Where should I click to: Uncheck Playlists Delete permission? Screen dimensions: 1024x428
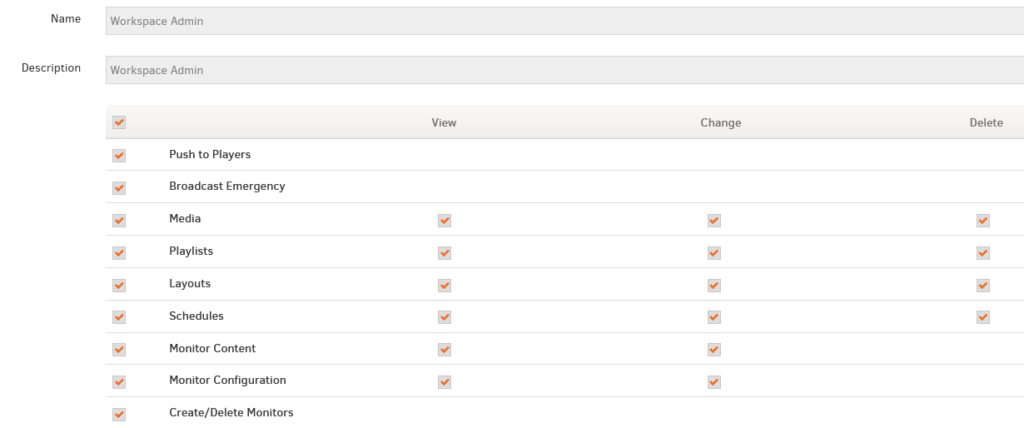[x=983, y=252]
